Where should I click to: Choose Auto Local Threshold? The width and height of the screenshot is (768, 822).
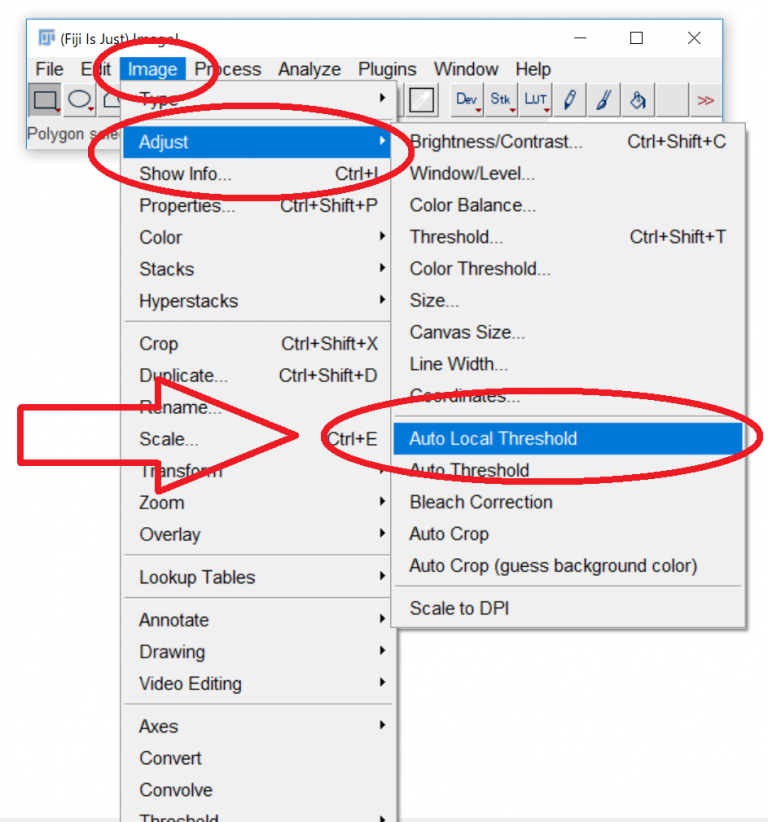[493, 438]
